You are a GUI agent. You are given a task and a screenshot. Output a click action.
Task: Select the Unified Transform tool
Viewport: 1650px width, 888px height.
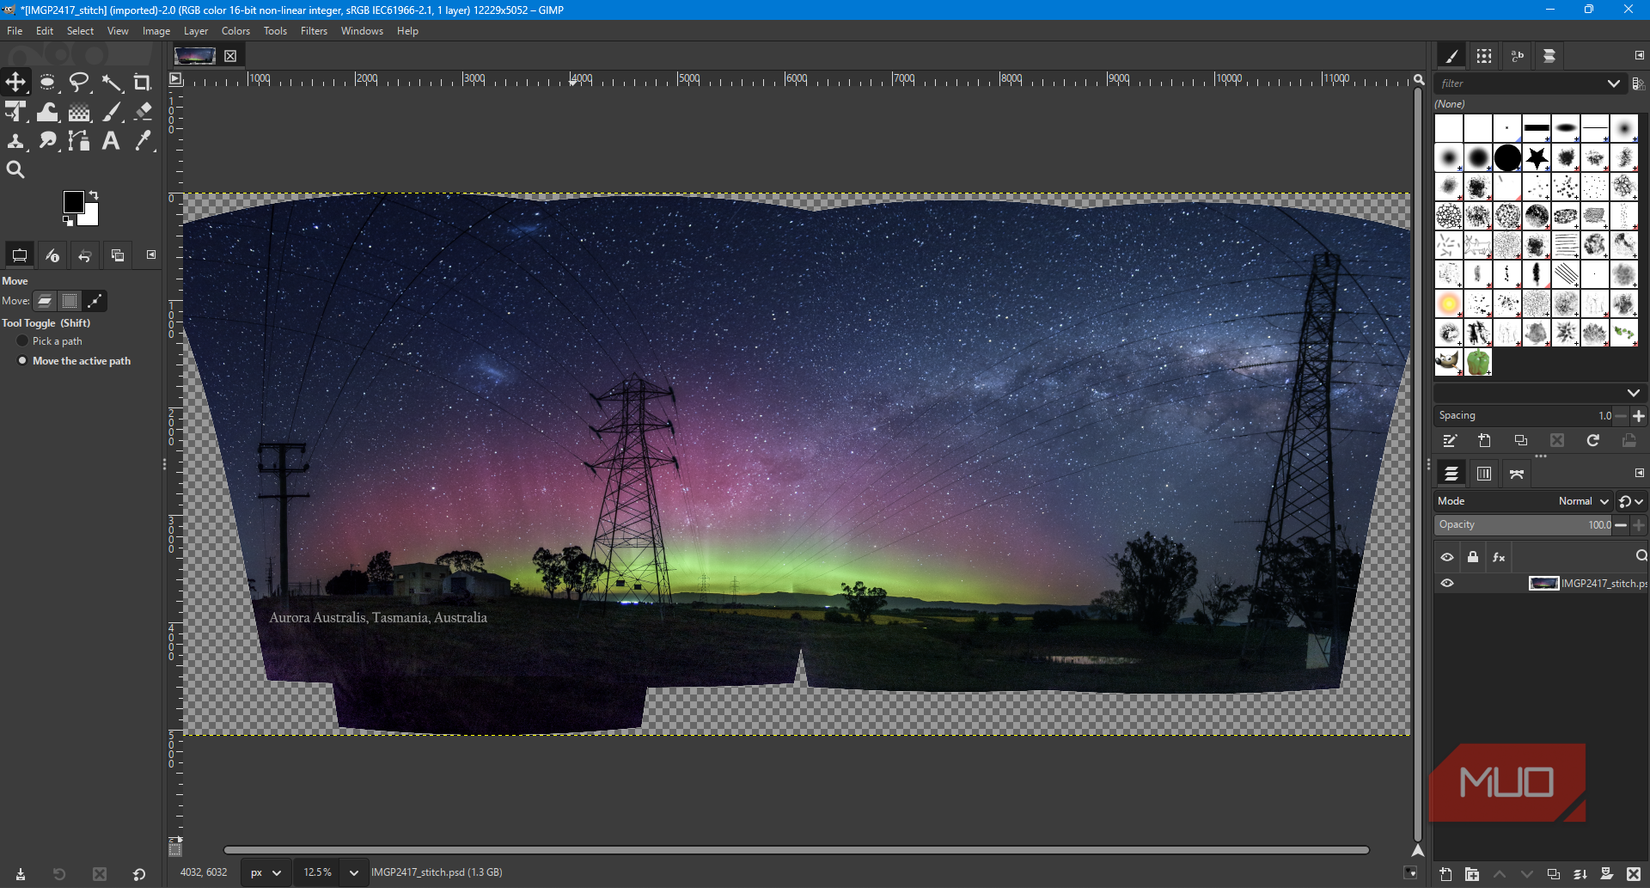click(15, 112)
